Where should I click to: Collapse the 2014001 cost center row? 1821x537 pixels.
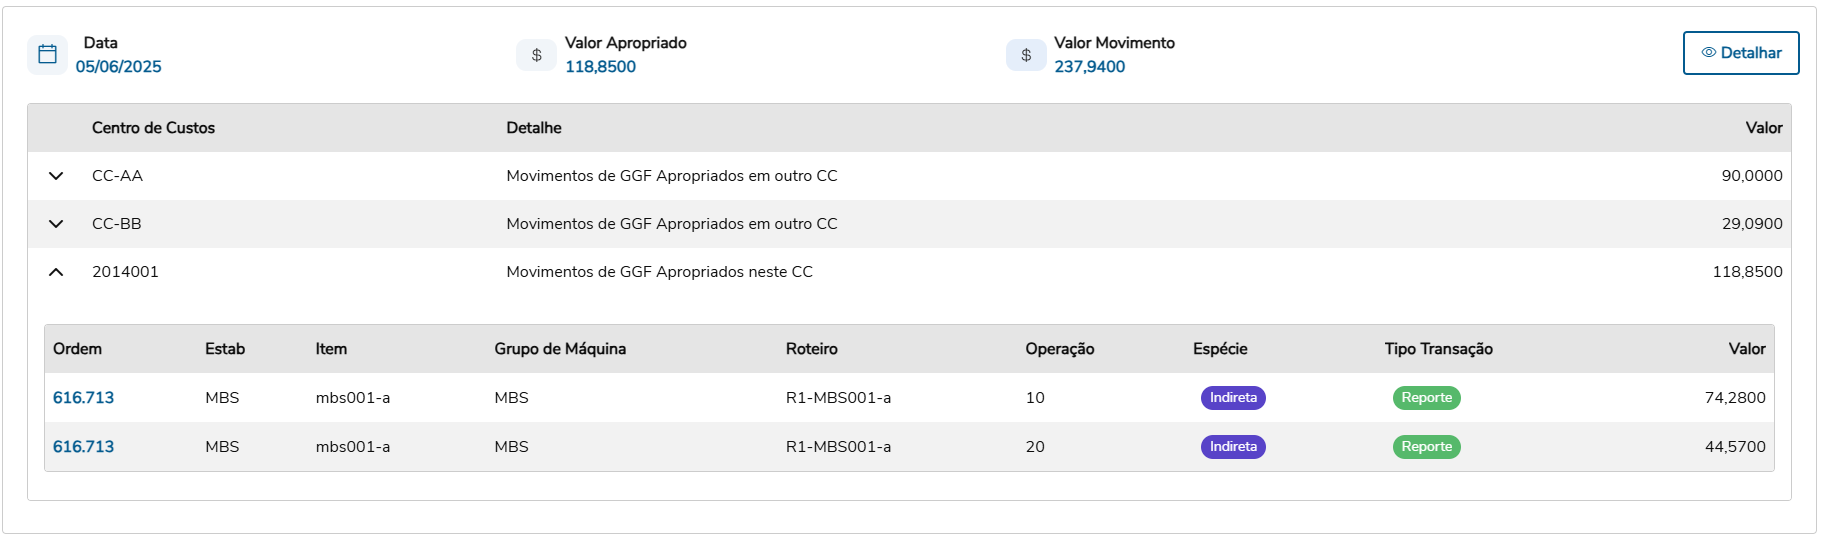[56, 272]
